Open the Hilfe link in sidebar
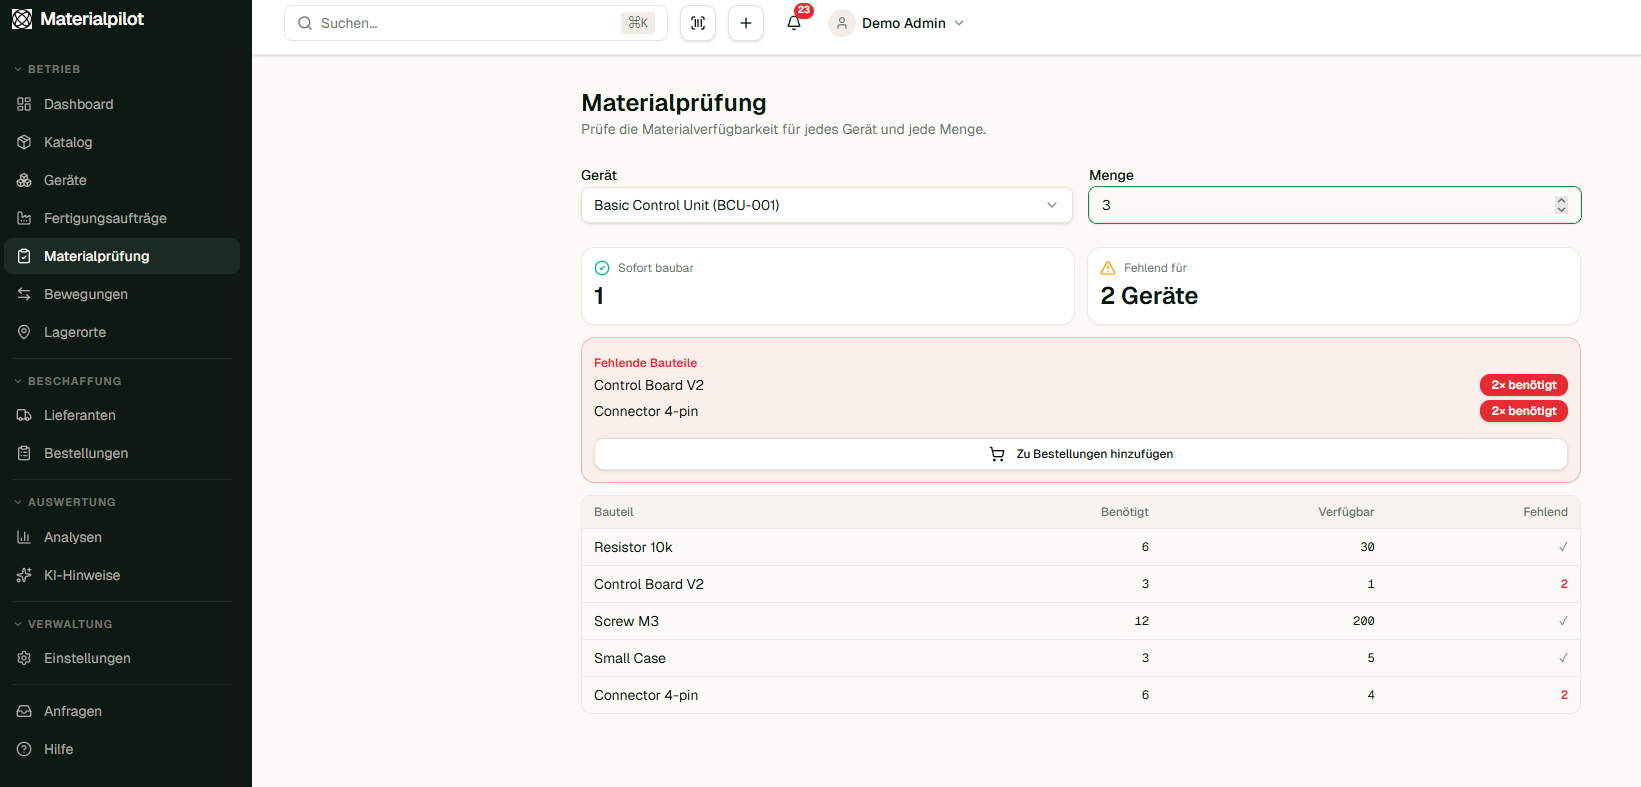1641x787 pixels. [58, 749]
